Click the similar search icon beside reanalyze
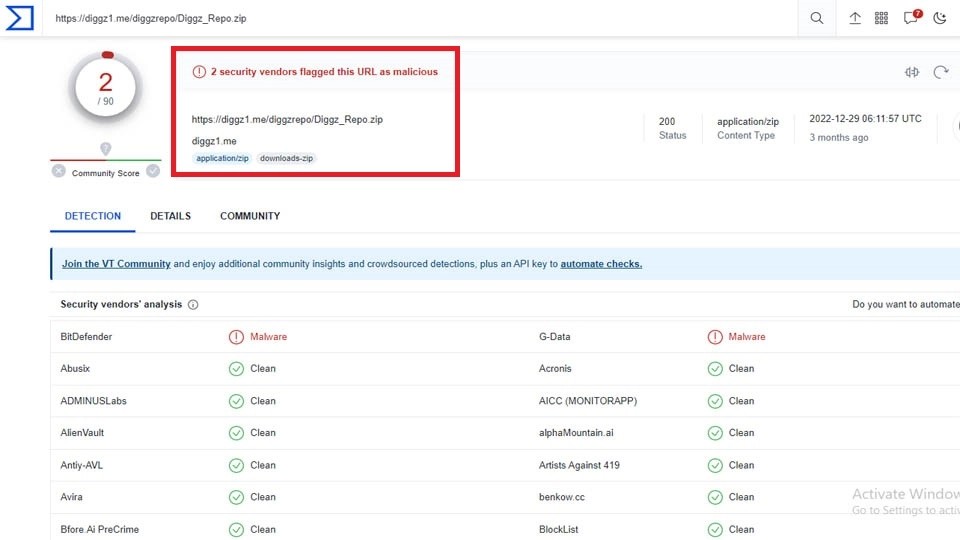 click(x=912, y=72)
